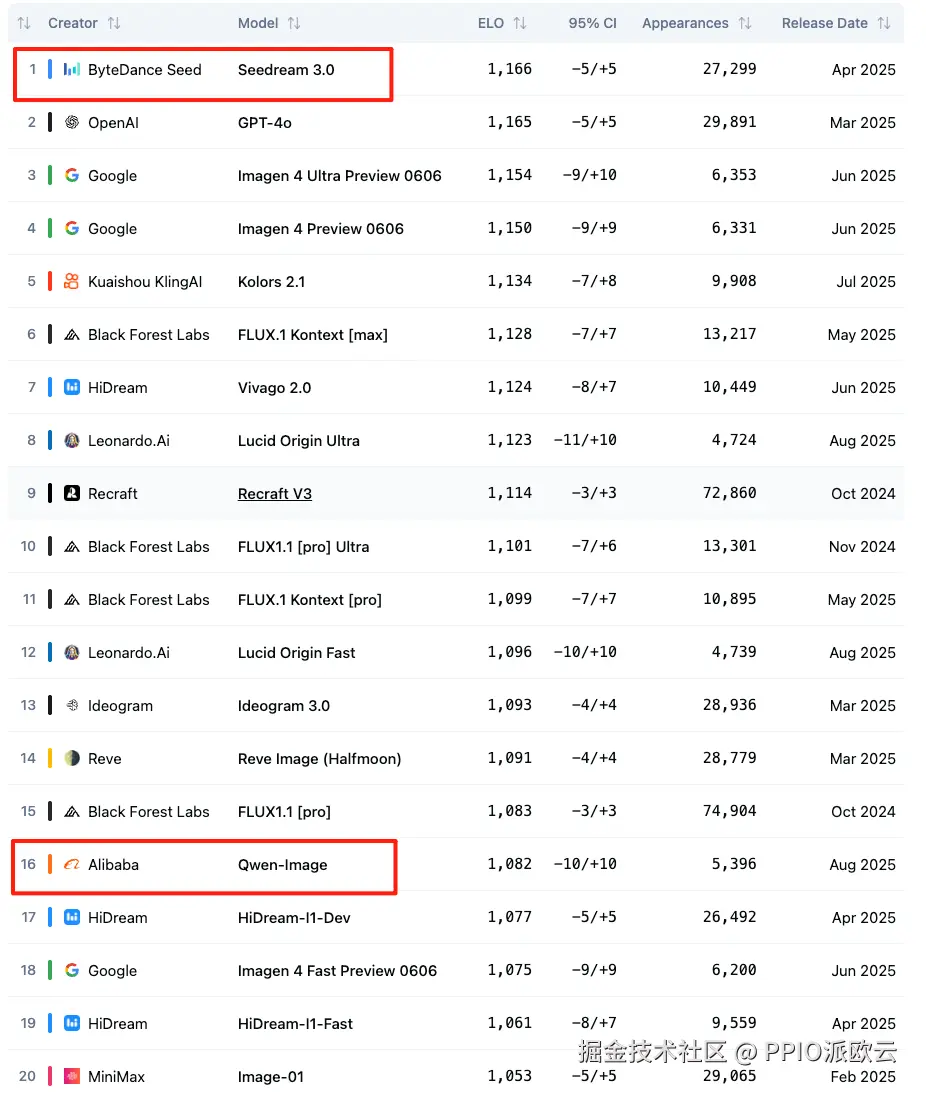Click the ELO value 1,082 for Qwen-Image
The height and width of the screenshot is (1094, 926).
click(509, 864)
